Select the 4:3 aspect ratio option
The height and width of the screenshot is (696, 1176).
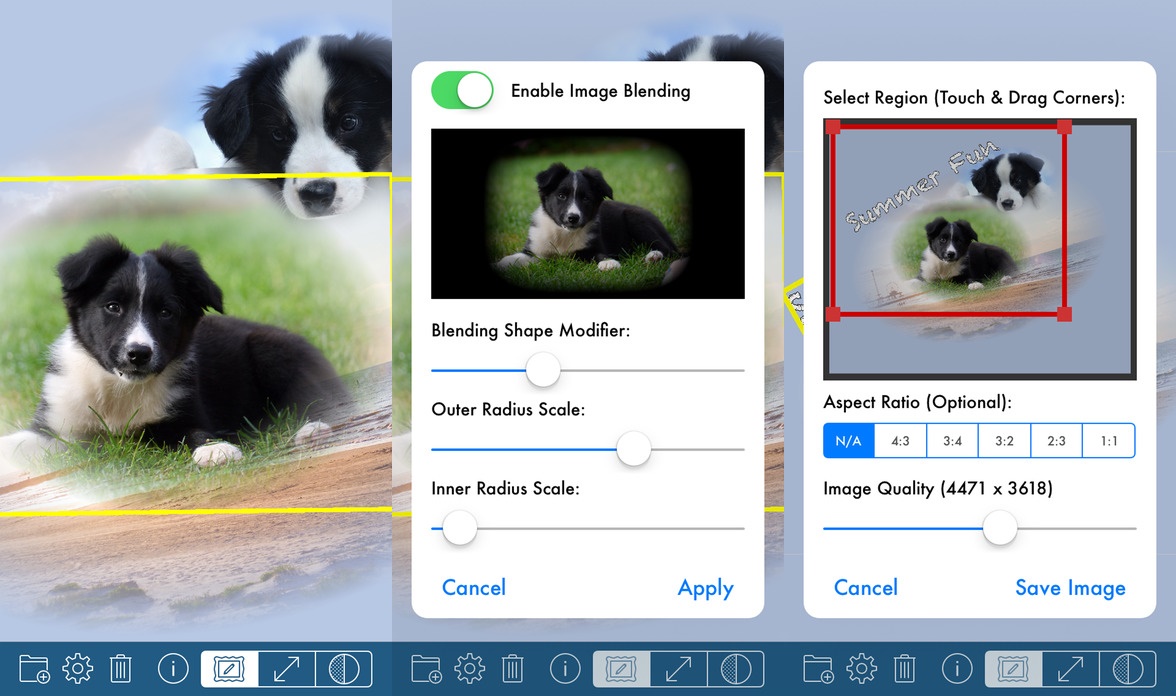coord(900,440)
